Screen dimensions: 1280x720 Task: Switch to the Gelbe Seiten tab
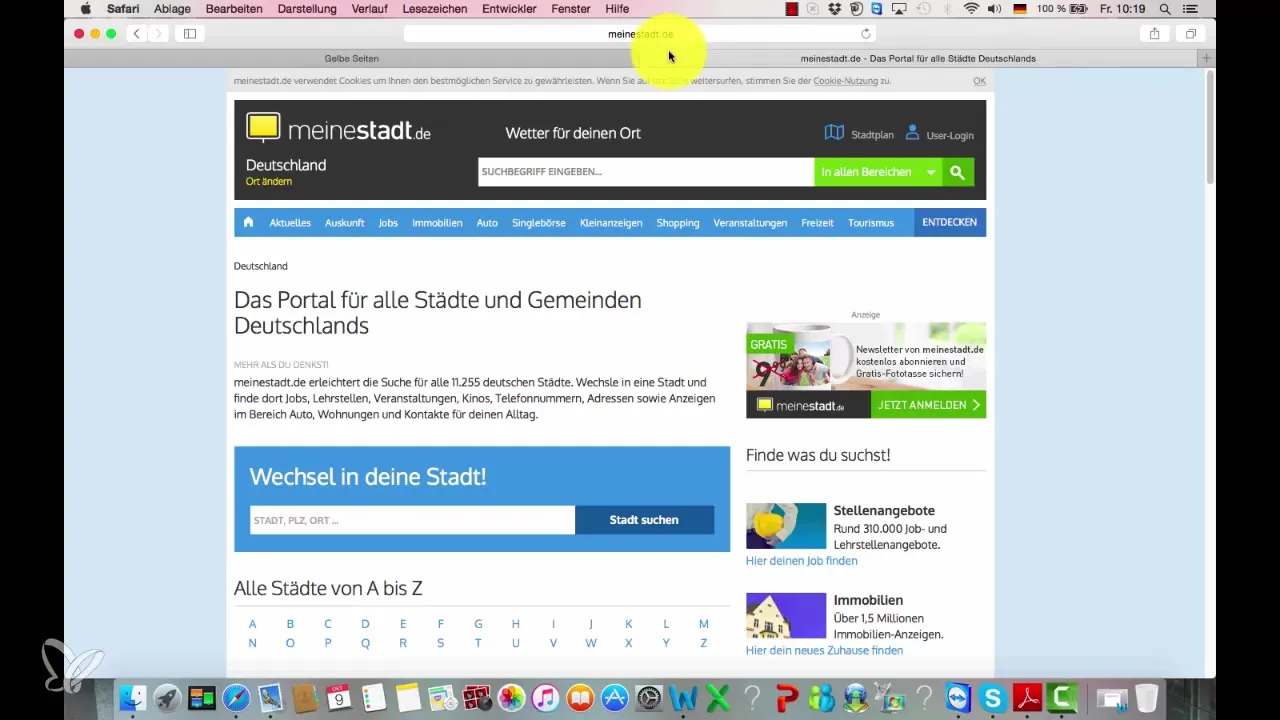click(352, 58)
